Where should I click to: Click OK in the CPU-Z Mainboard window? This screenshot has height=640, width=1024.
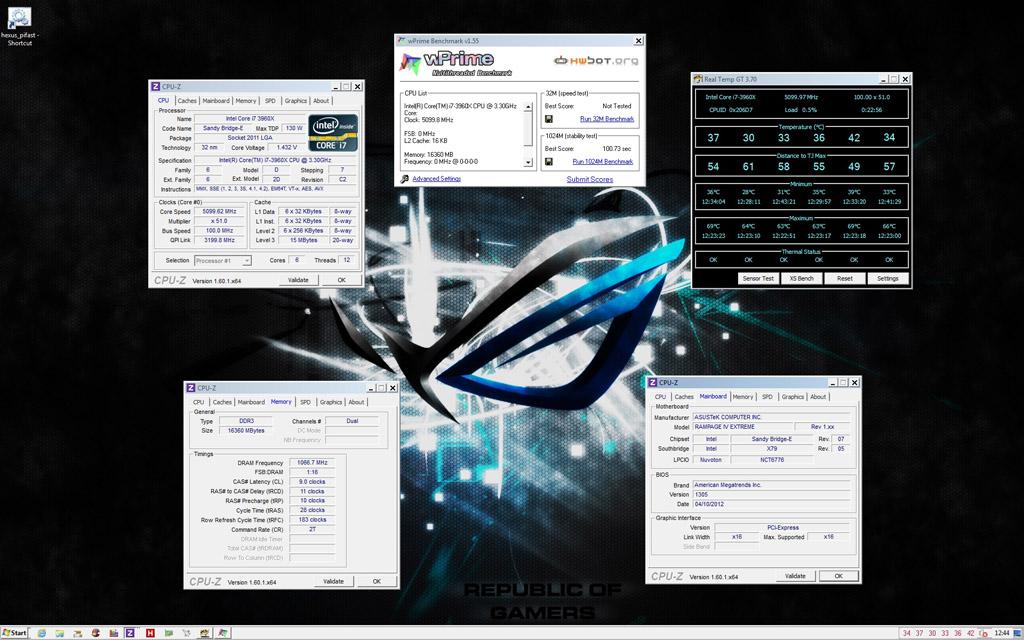click(839, 576)
